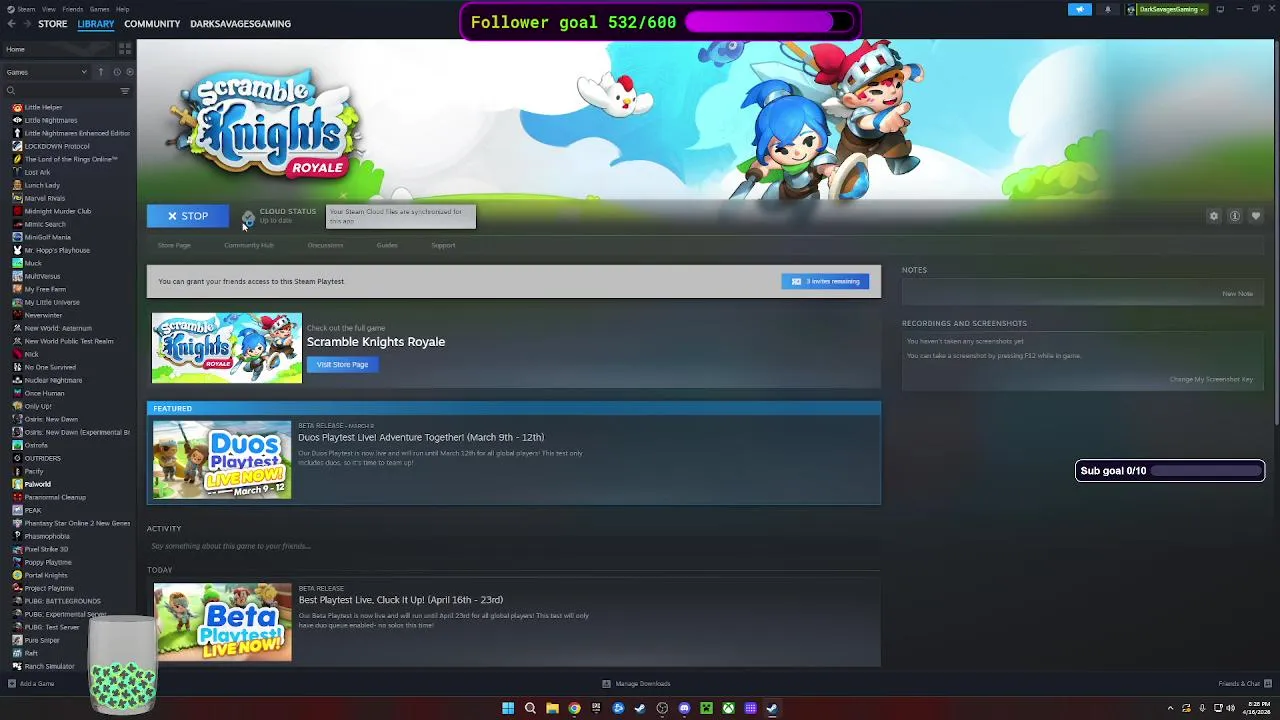
Task: Stop the running game with STOP button
Action: tap(188, 216)
